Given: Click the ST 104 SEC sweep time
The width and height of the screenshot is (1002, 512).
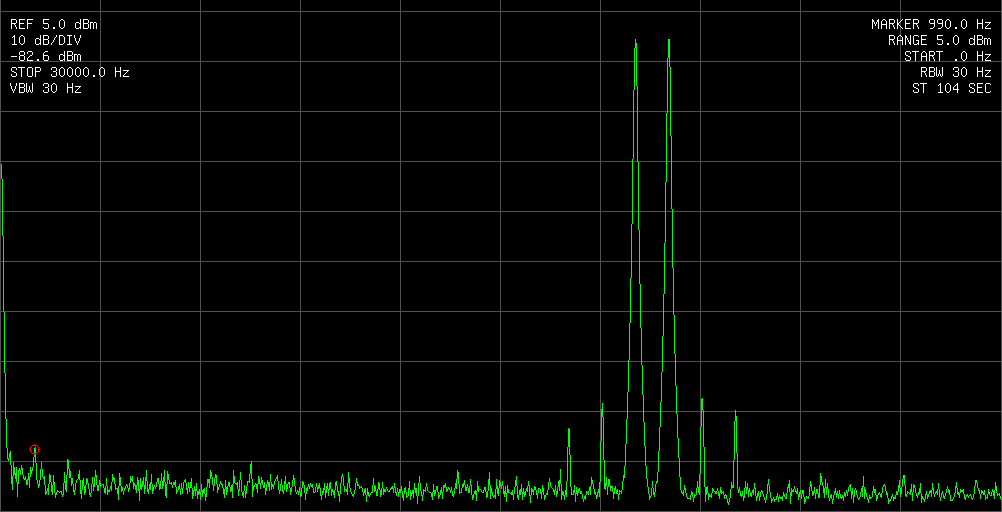Looking at the screenshot, I should [952, 89].
